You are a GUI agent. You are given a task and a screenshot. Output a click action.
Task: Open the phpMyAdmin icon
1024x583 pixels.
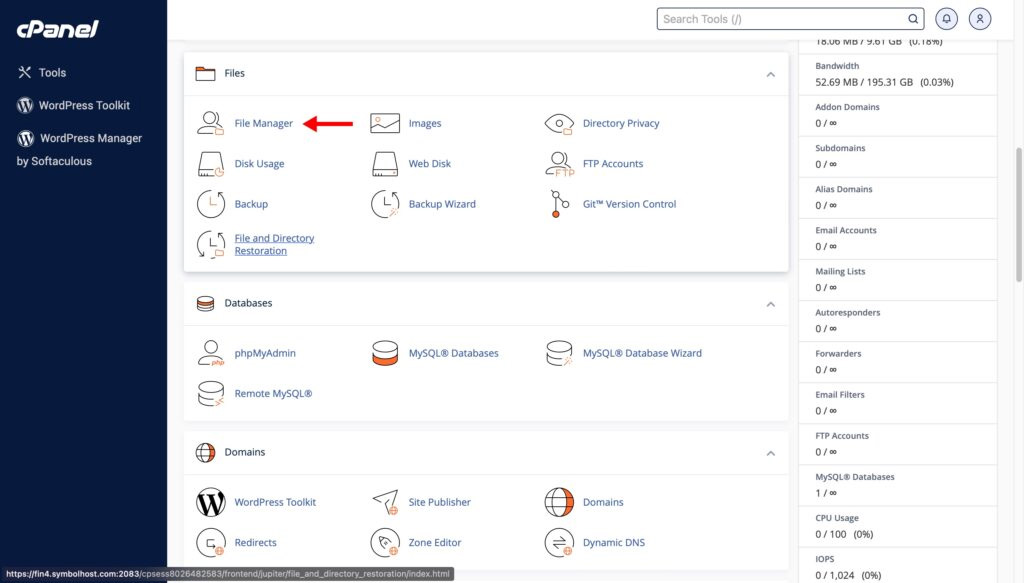tap(210, 353)
